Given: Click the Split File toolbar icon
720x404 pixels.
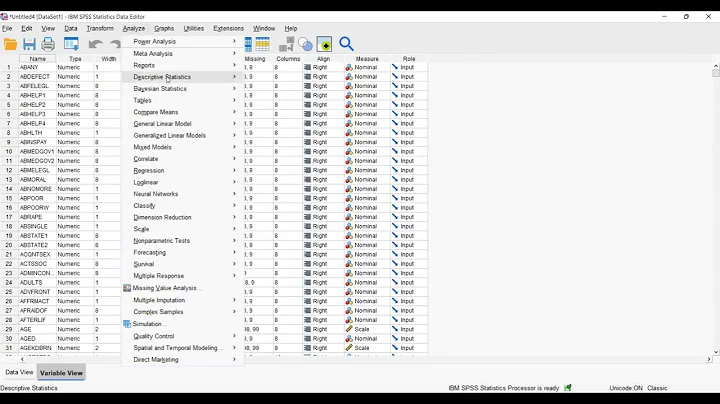Looking at the screenshot, I should click(x=248, y=45).
